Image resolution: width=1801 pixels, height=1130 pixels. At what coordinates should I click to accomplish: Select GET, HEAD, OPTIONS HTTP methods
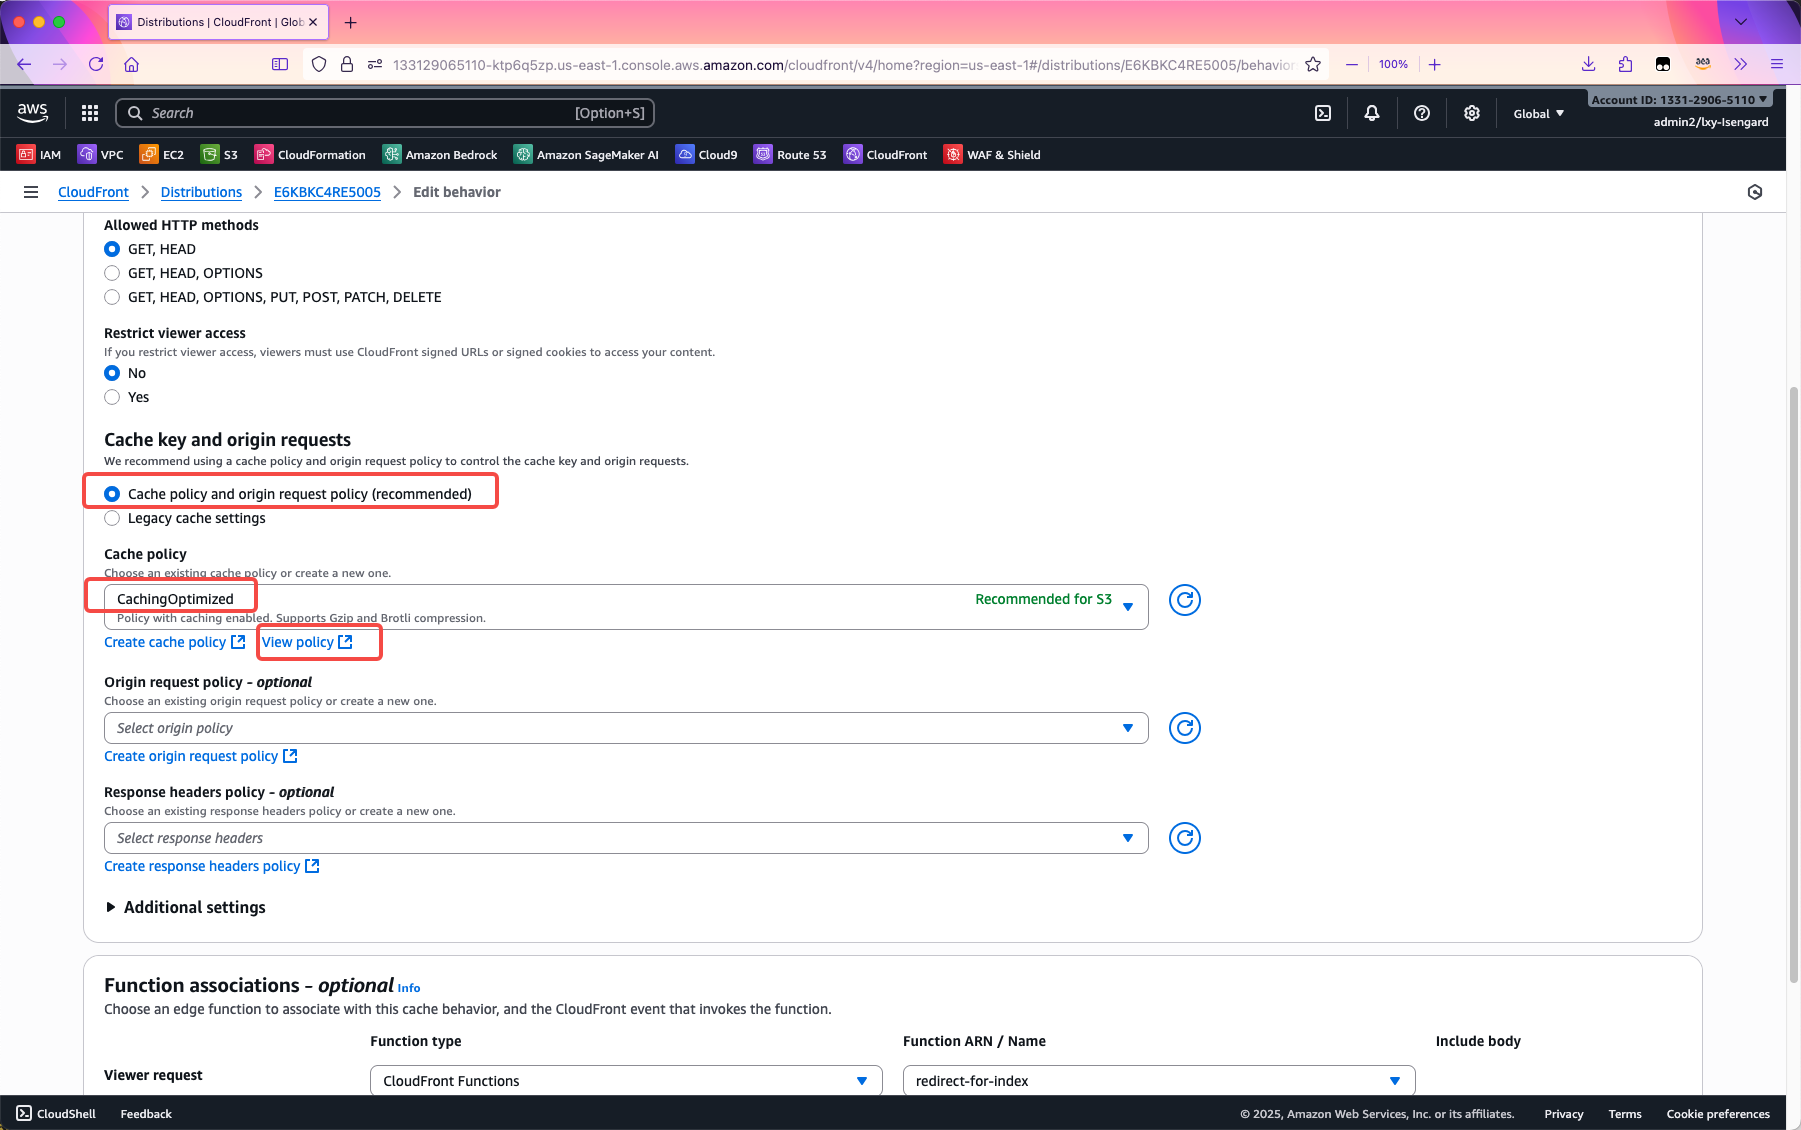click(x=112, y=273)
